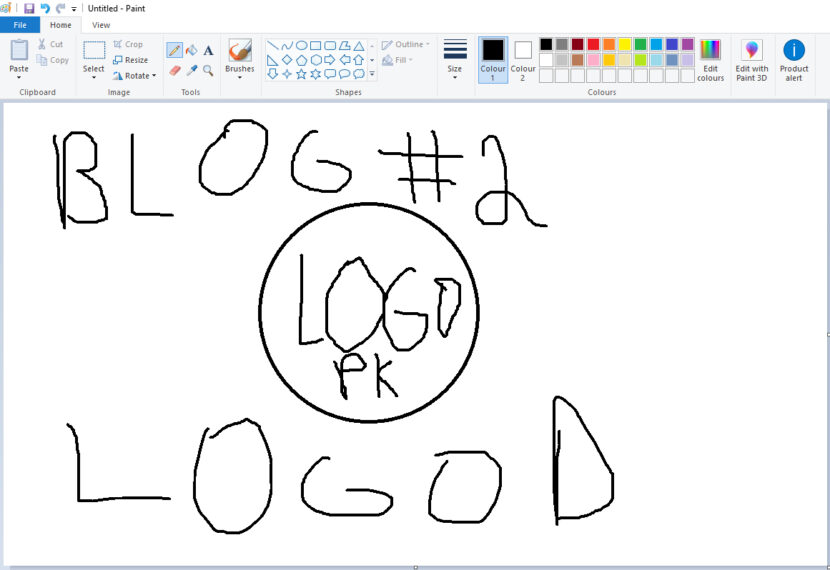Select the Pencil tool
Screen dimensions: 830x570
pos(174,50)
